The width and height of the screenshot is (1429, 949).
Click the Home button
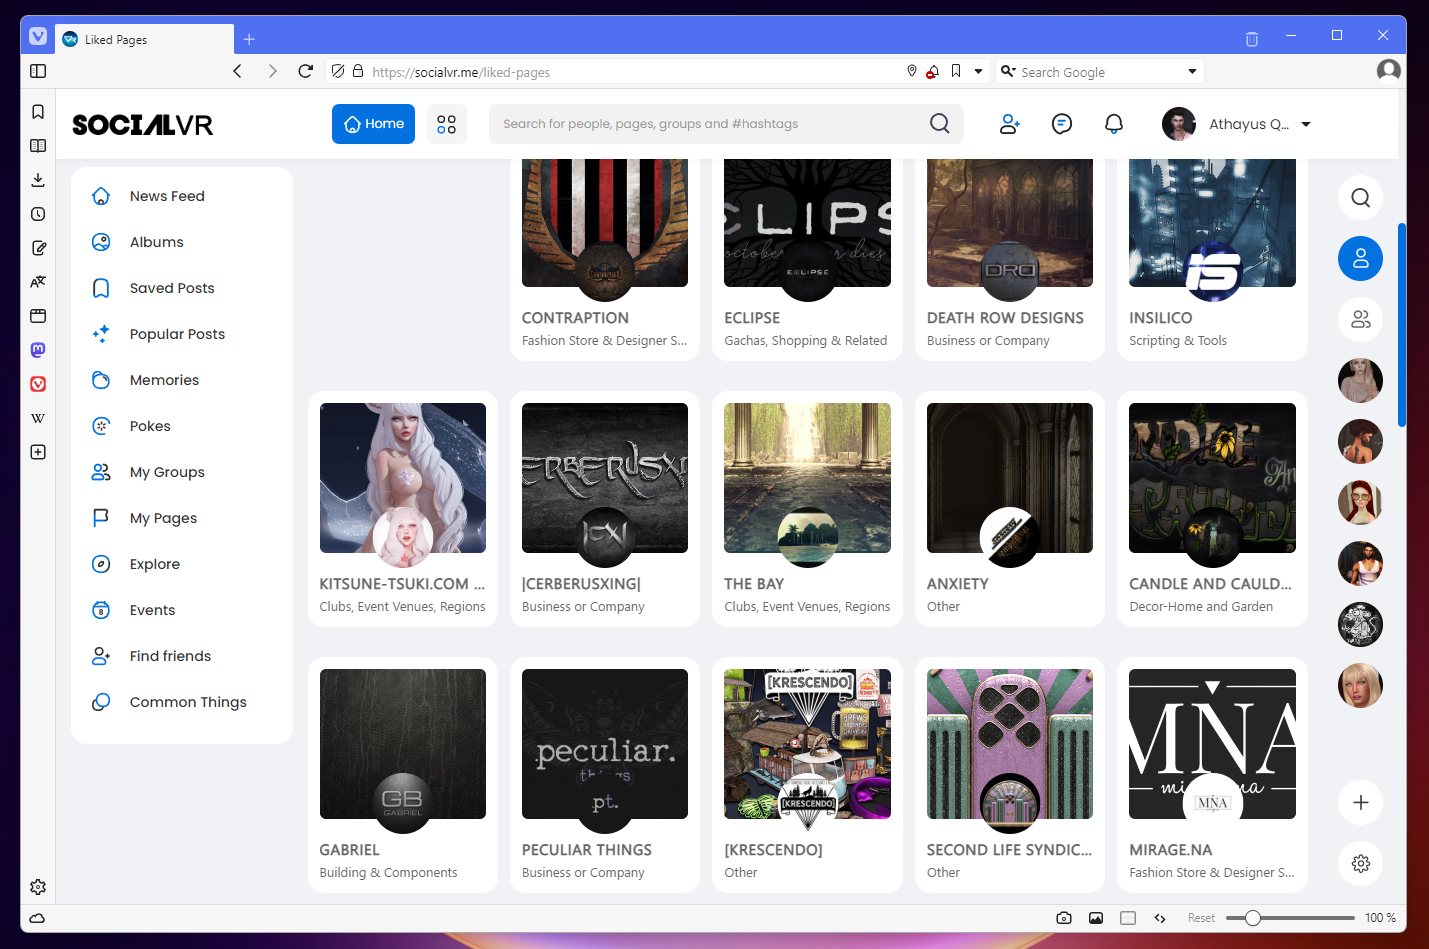(373, 124)
